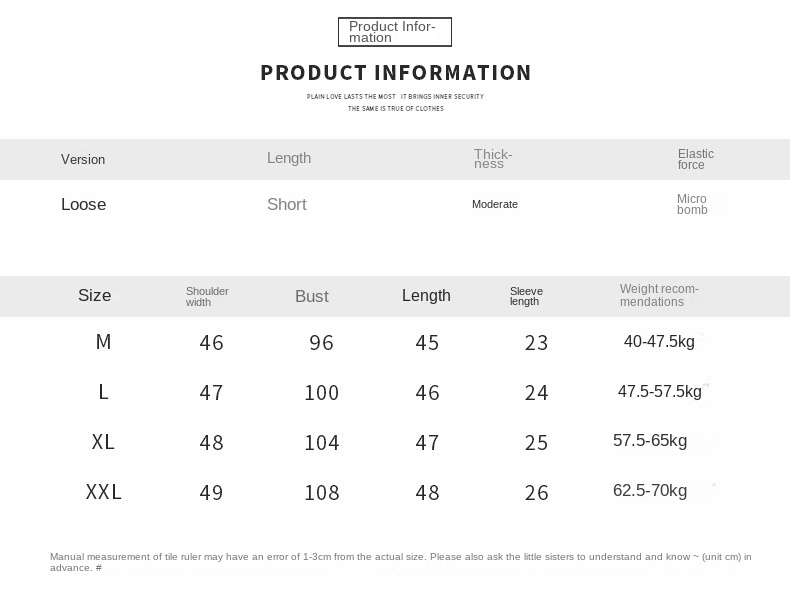Image resolution: width=790 pixels, height=592 pixels.
Task: Click the Moderate thickness value
Action: (495, 205)
